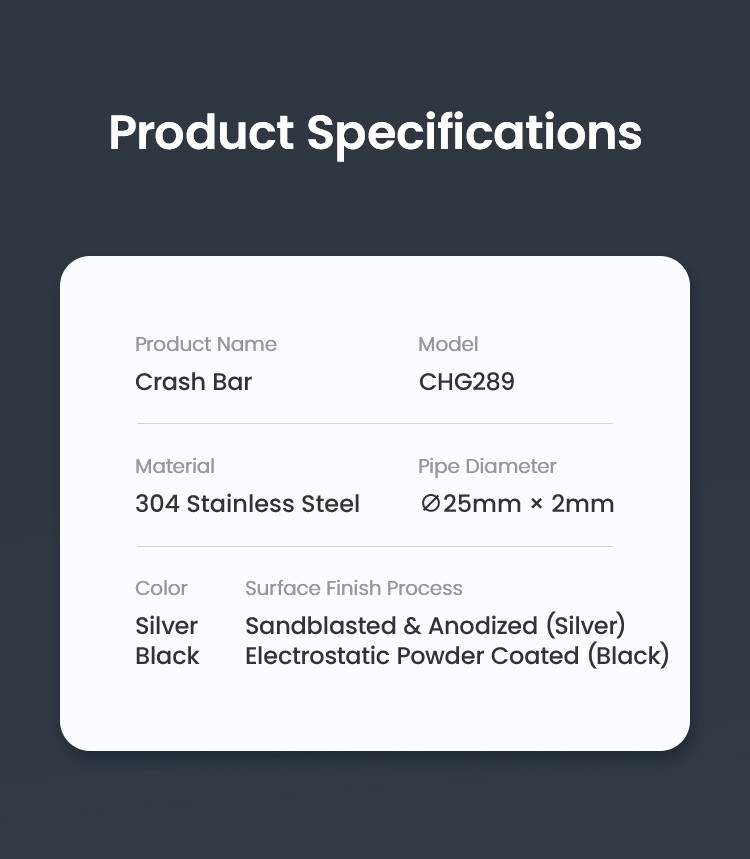Click the ampersand in Sandblasted & Anodized

412,627
